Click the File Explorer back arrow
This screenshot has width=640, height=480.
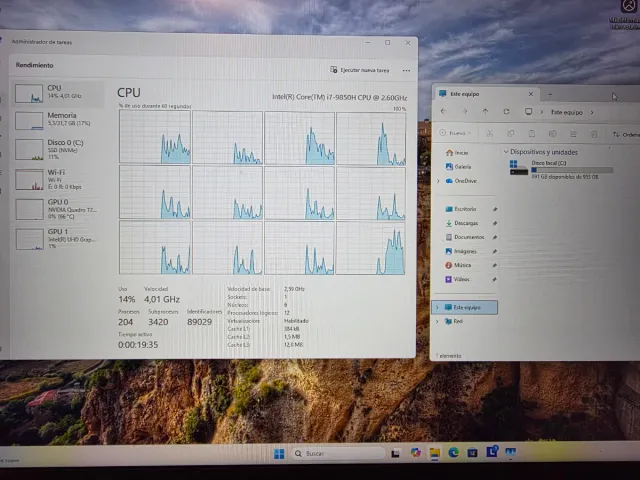point(444,112)
